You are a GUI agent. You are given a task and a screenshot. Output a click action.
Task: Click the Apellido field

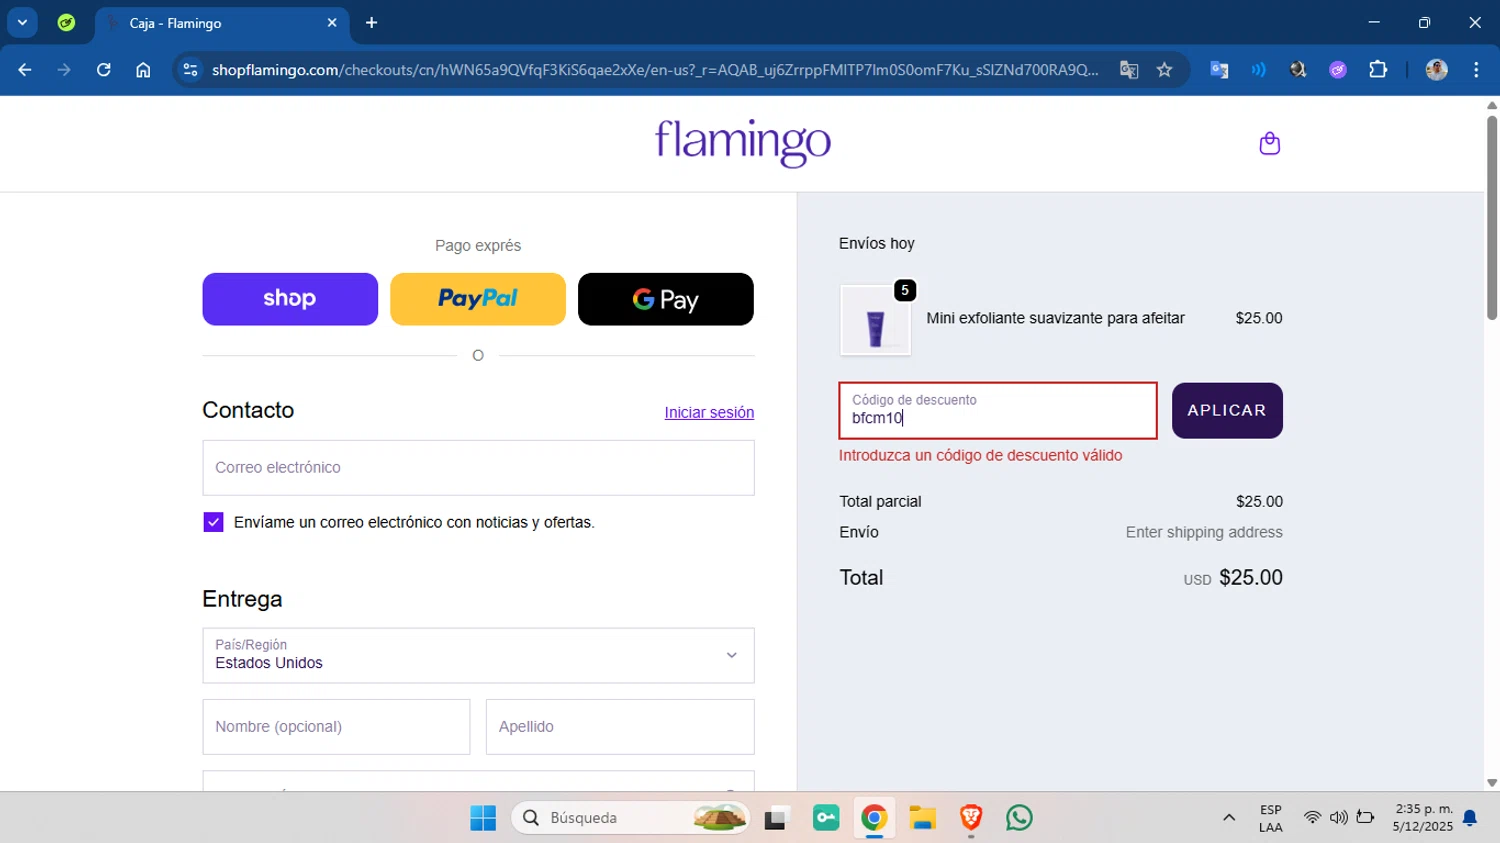[x=620, y=727]
